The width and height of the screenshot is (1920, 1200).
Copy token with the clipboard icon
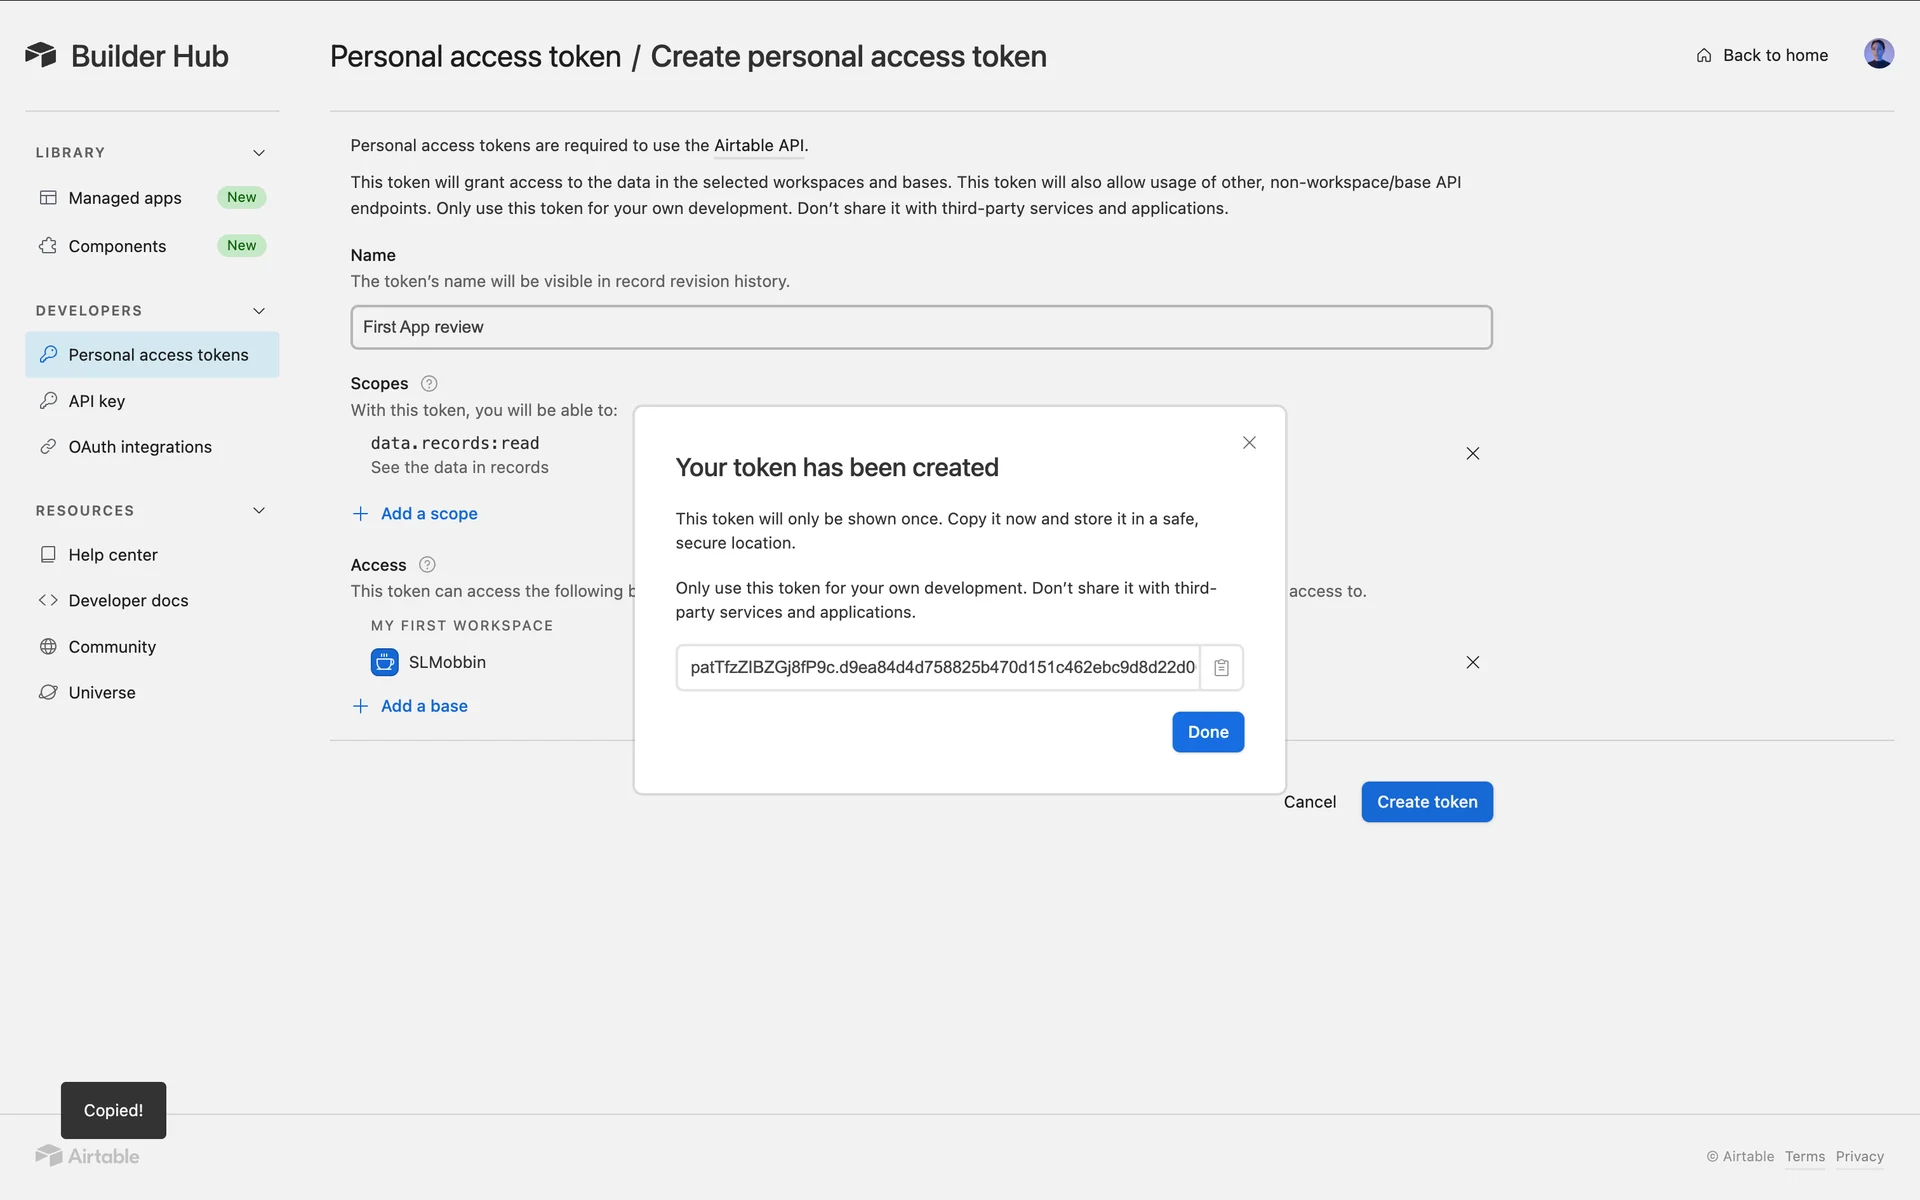[1221, 668]
